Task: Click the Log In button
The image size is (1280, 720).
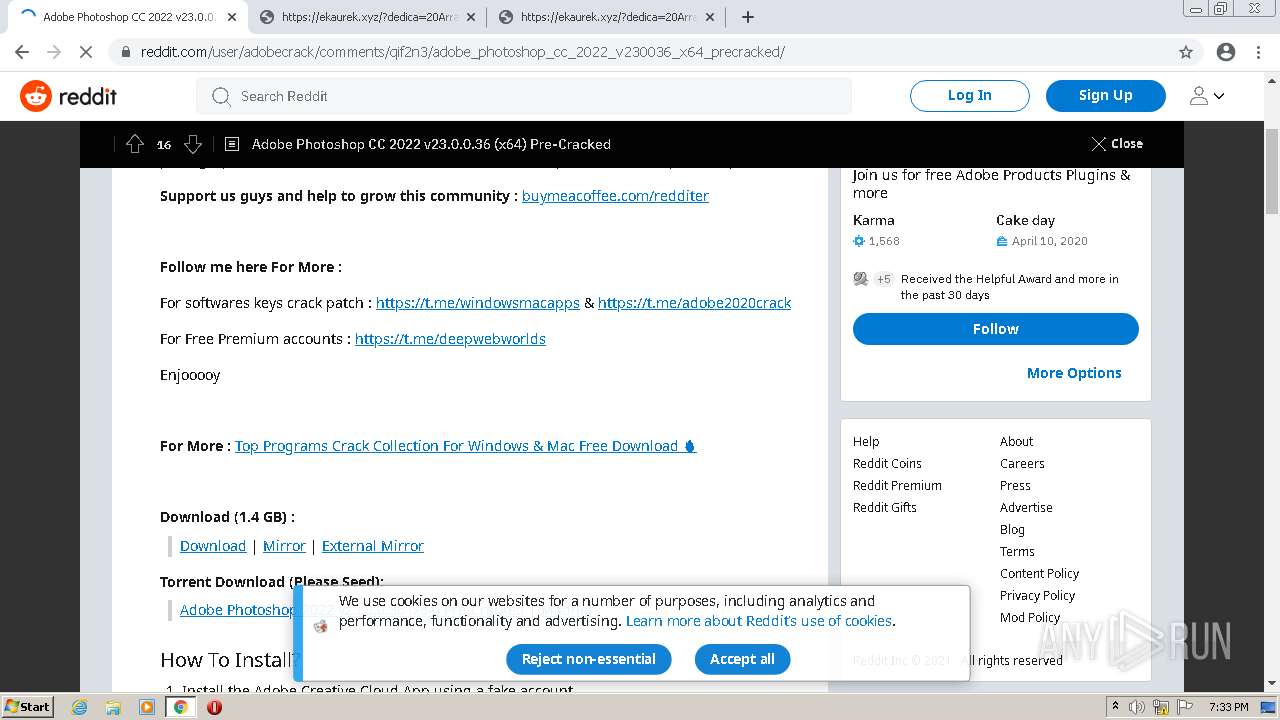Action: coord(969,95)
